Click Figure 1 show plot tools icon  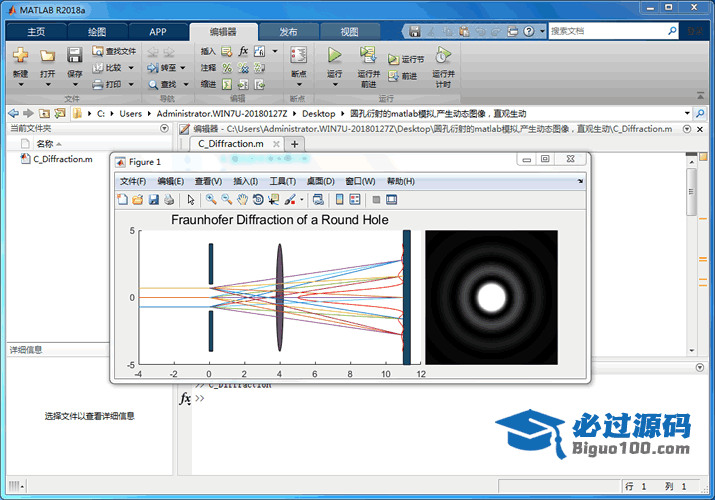pyautogui.click(x=391, y=200)
